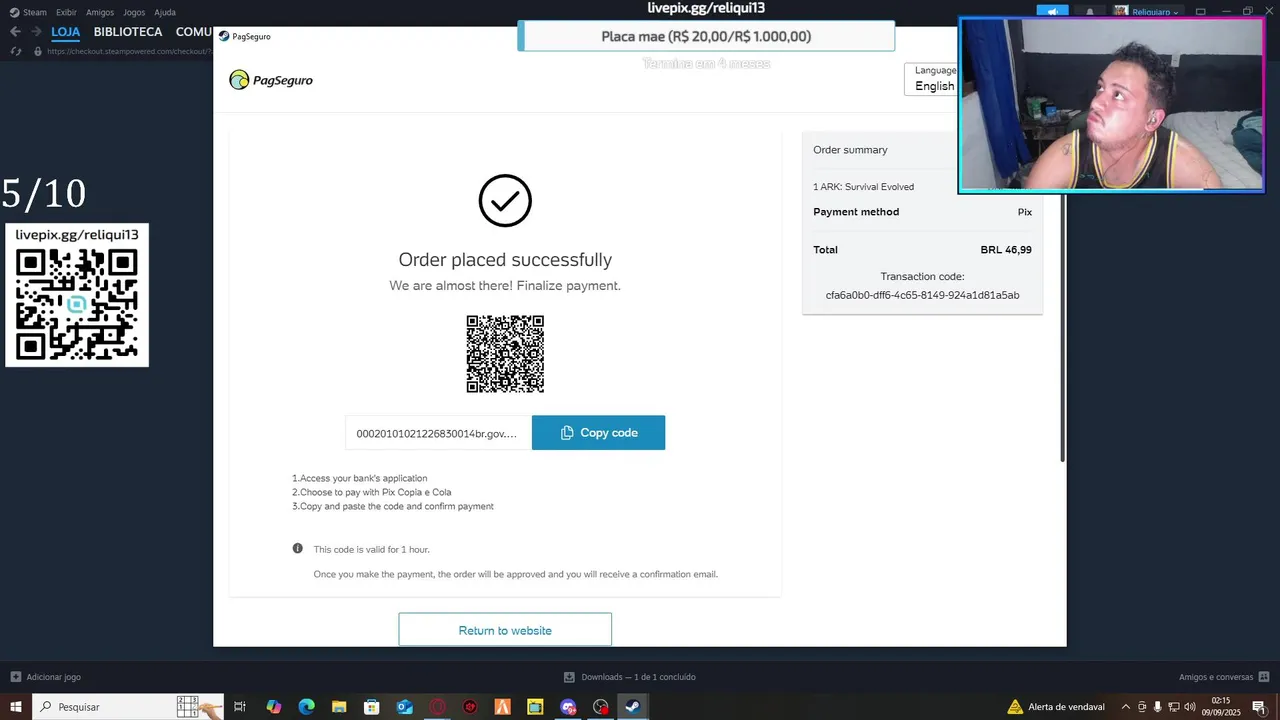Click the PagSeguro logo
Image resolution: width=1280 pixels, height=720 pixels.
[x=271, y=80]
